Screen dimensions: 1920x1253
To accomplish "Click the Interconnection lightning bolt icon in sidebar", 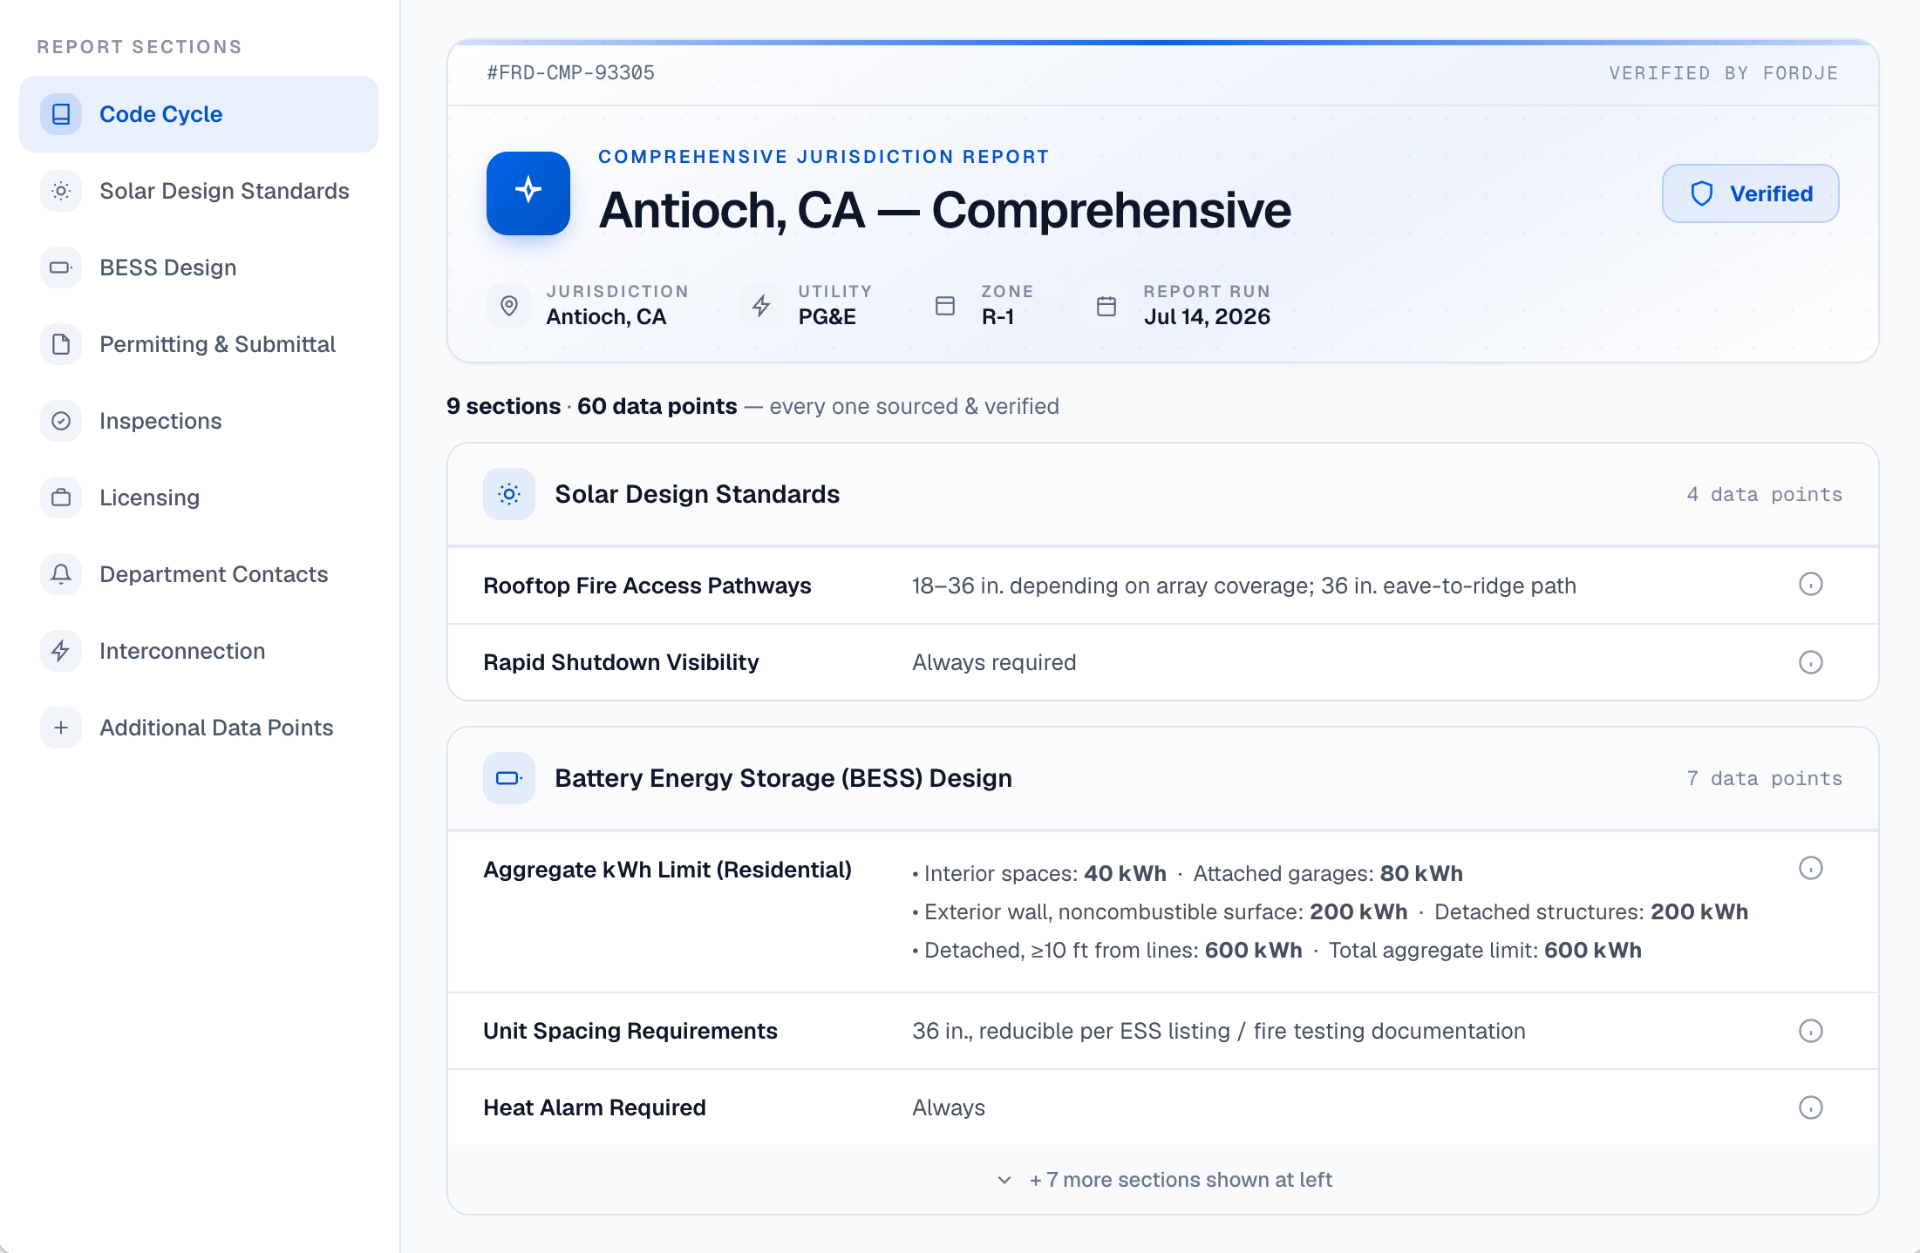I will (61, 651).
